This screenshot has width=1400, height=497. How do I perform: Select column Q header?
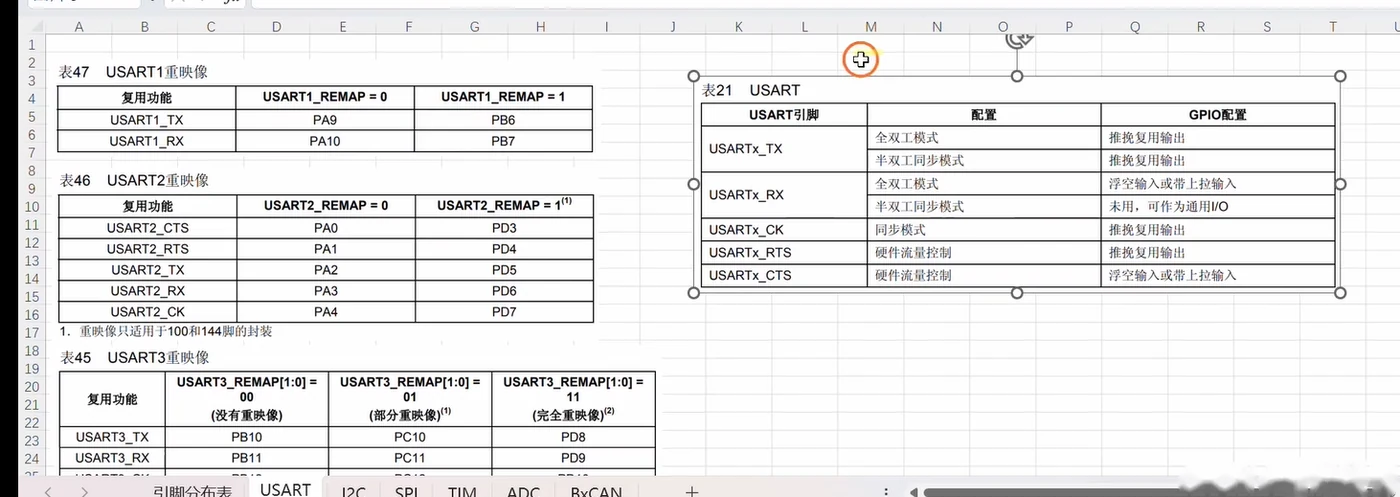(1136, 27)
